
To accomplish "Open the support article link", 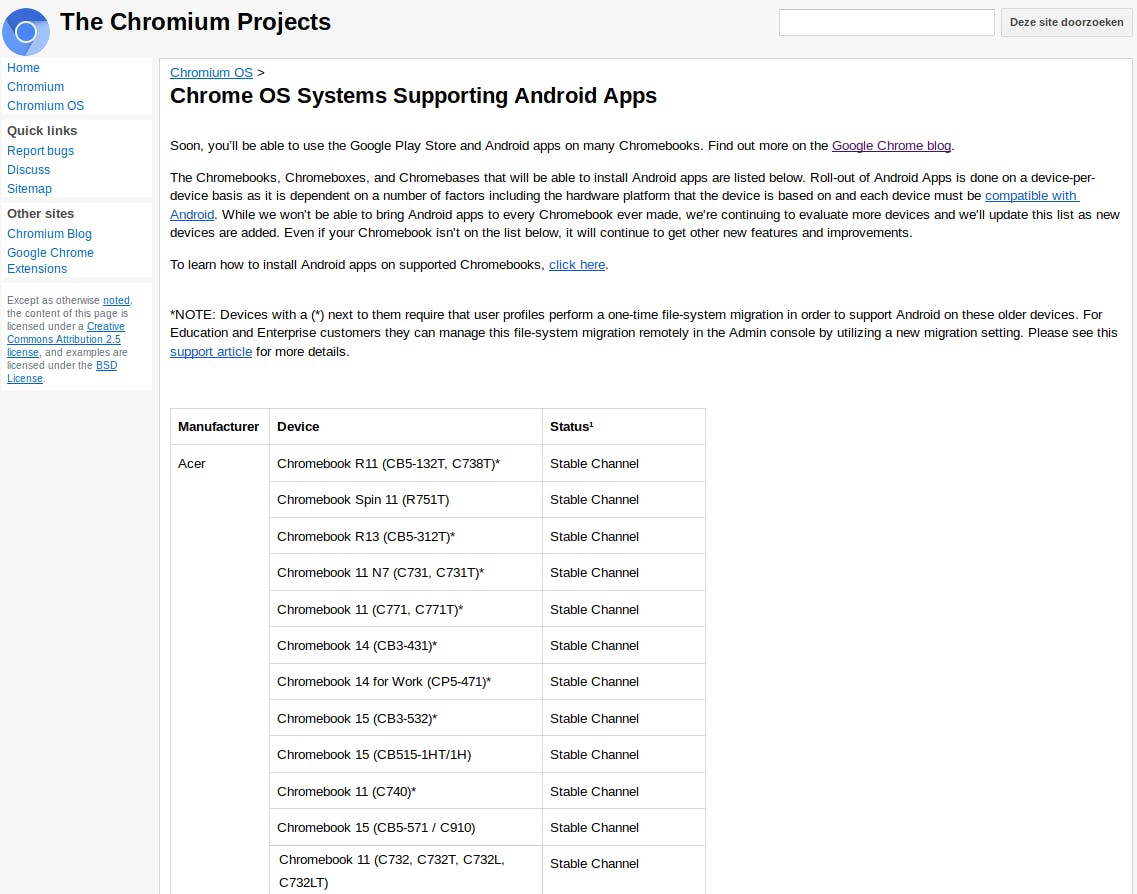I will (211, 352).
